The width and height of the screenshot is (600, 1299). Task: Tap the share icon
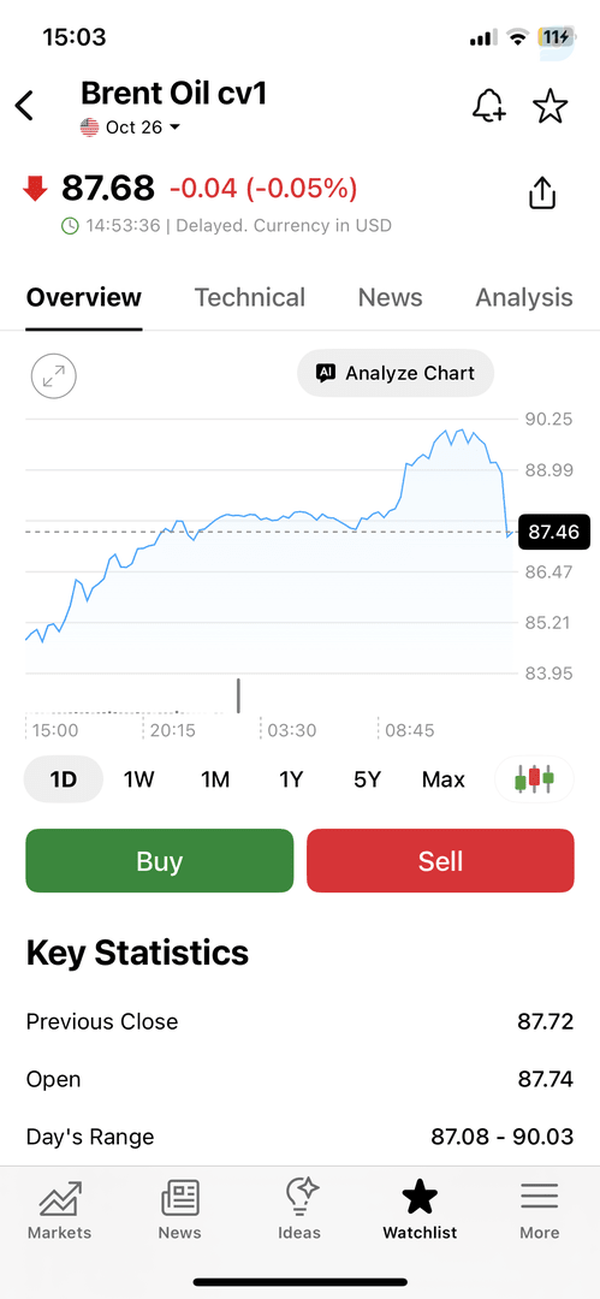pyautogui.click(x=541, y=193)
